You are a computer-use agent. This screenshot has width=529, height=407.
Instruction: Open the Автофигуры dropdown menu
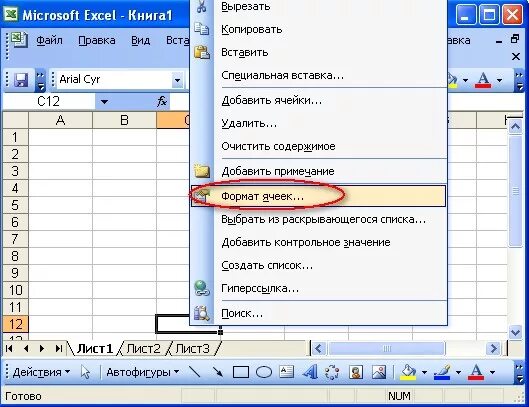(142, 372)
